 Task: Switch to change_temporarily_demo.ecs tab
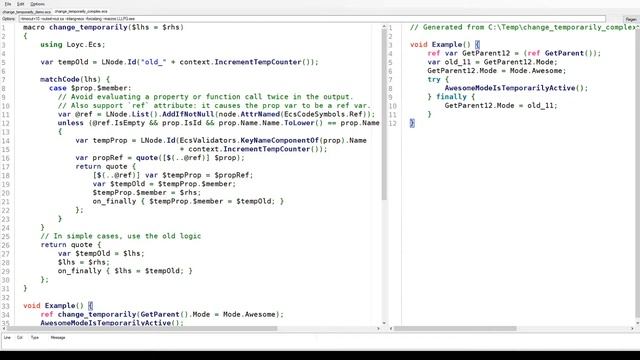[27, 12]
